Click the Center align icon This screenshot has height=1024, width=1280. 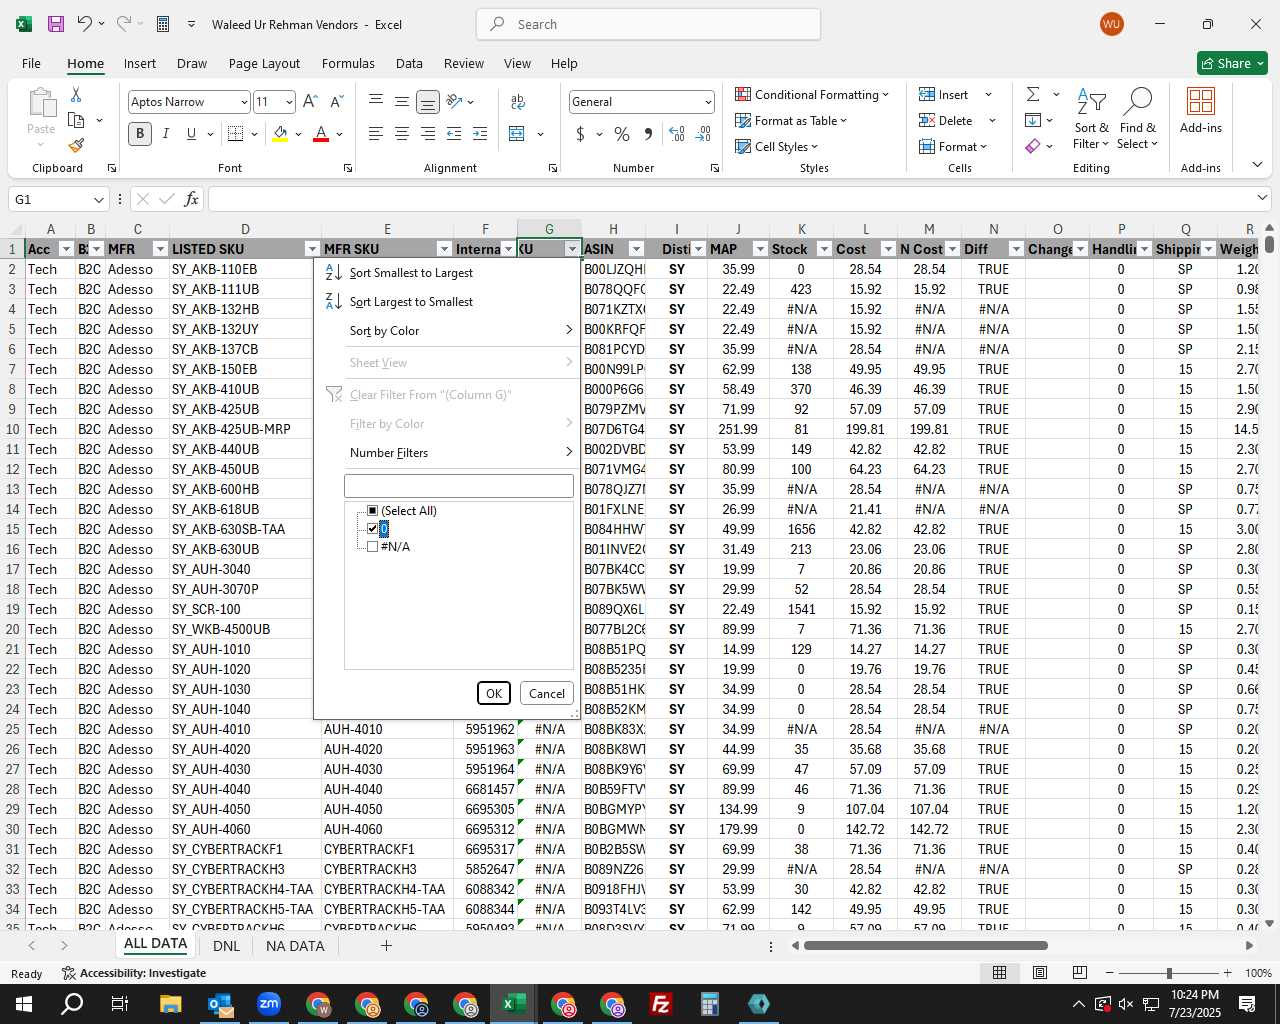coord(401,134)
